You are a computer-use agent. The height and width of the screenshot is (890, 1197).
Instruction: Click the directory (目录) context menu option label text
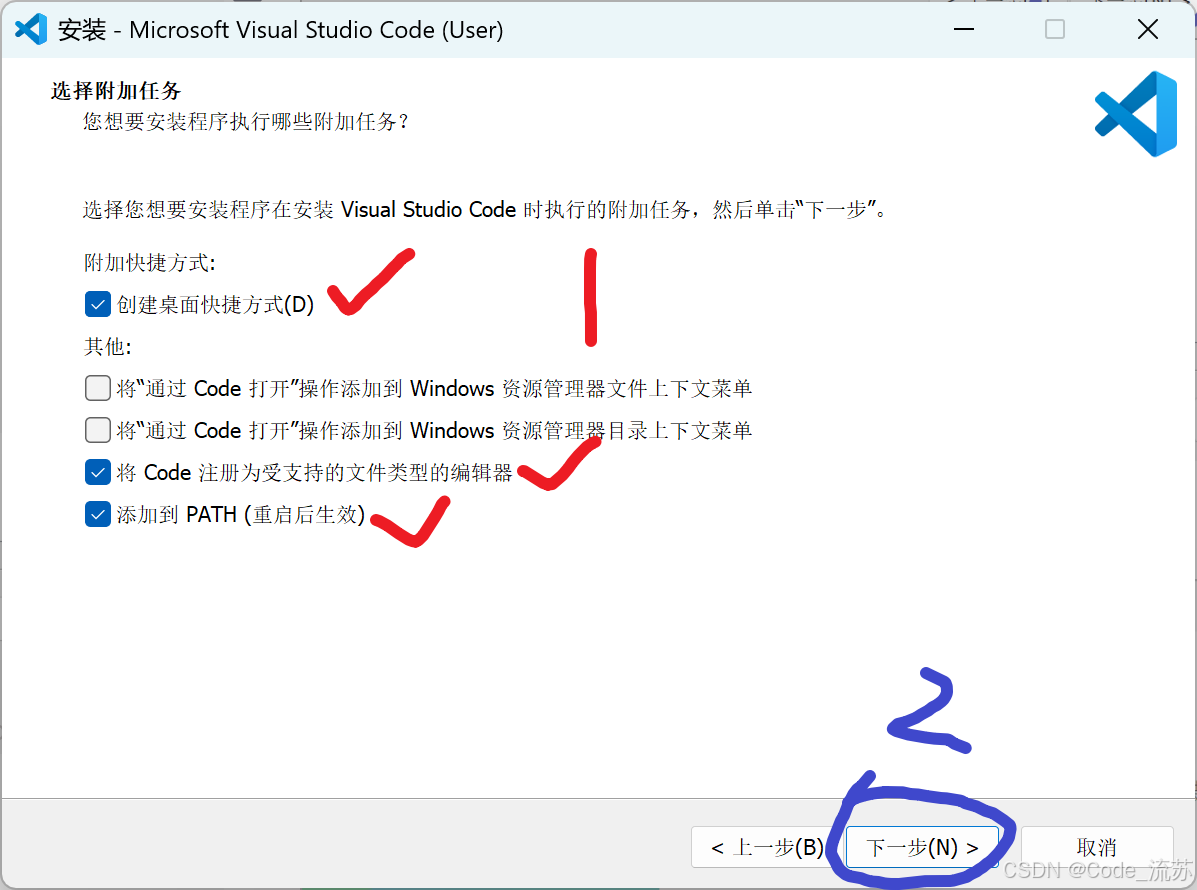pyautogui.click(x=434, y=430)
